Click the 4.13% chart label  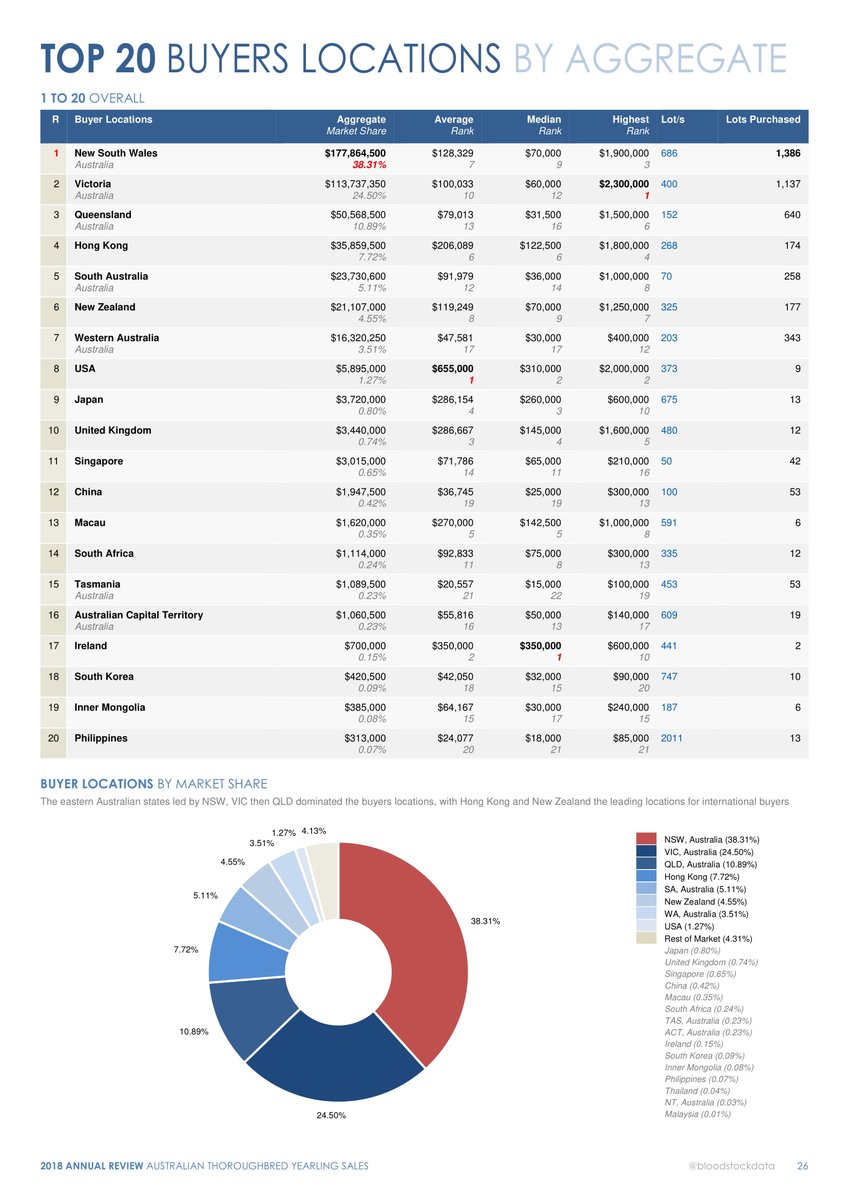pos(314,830)
